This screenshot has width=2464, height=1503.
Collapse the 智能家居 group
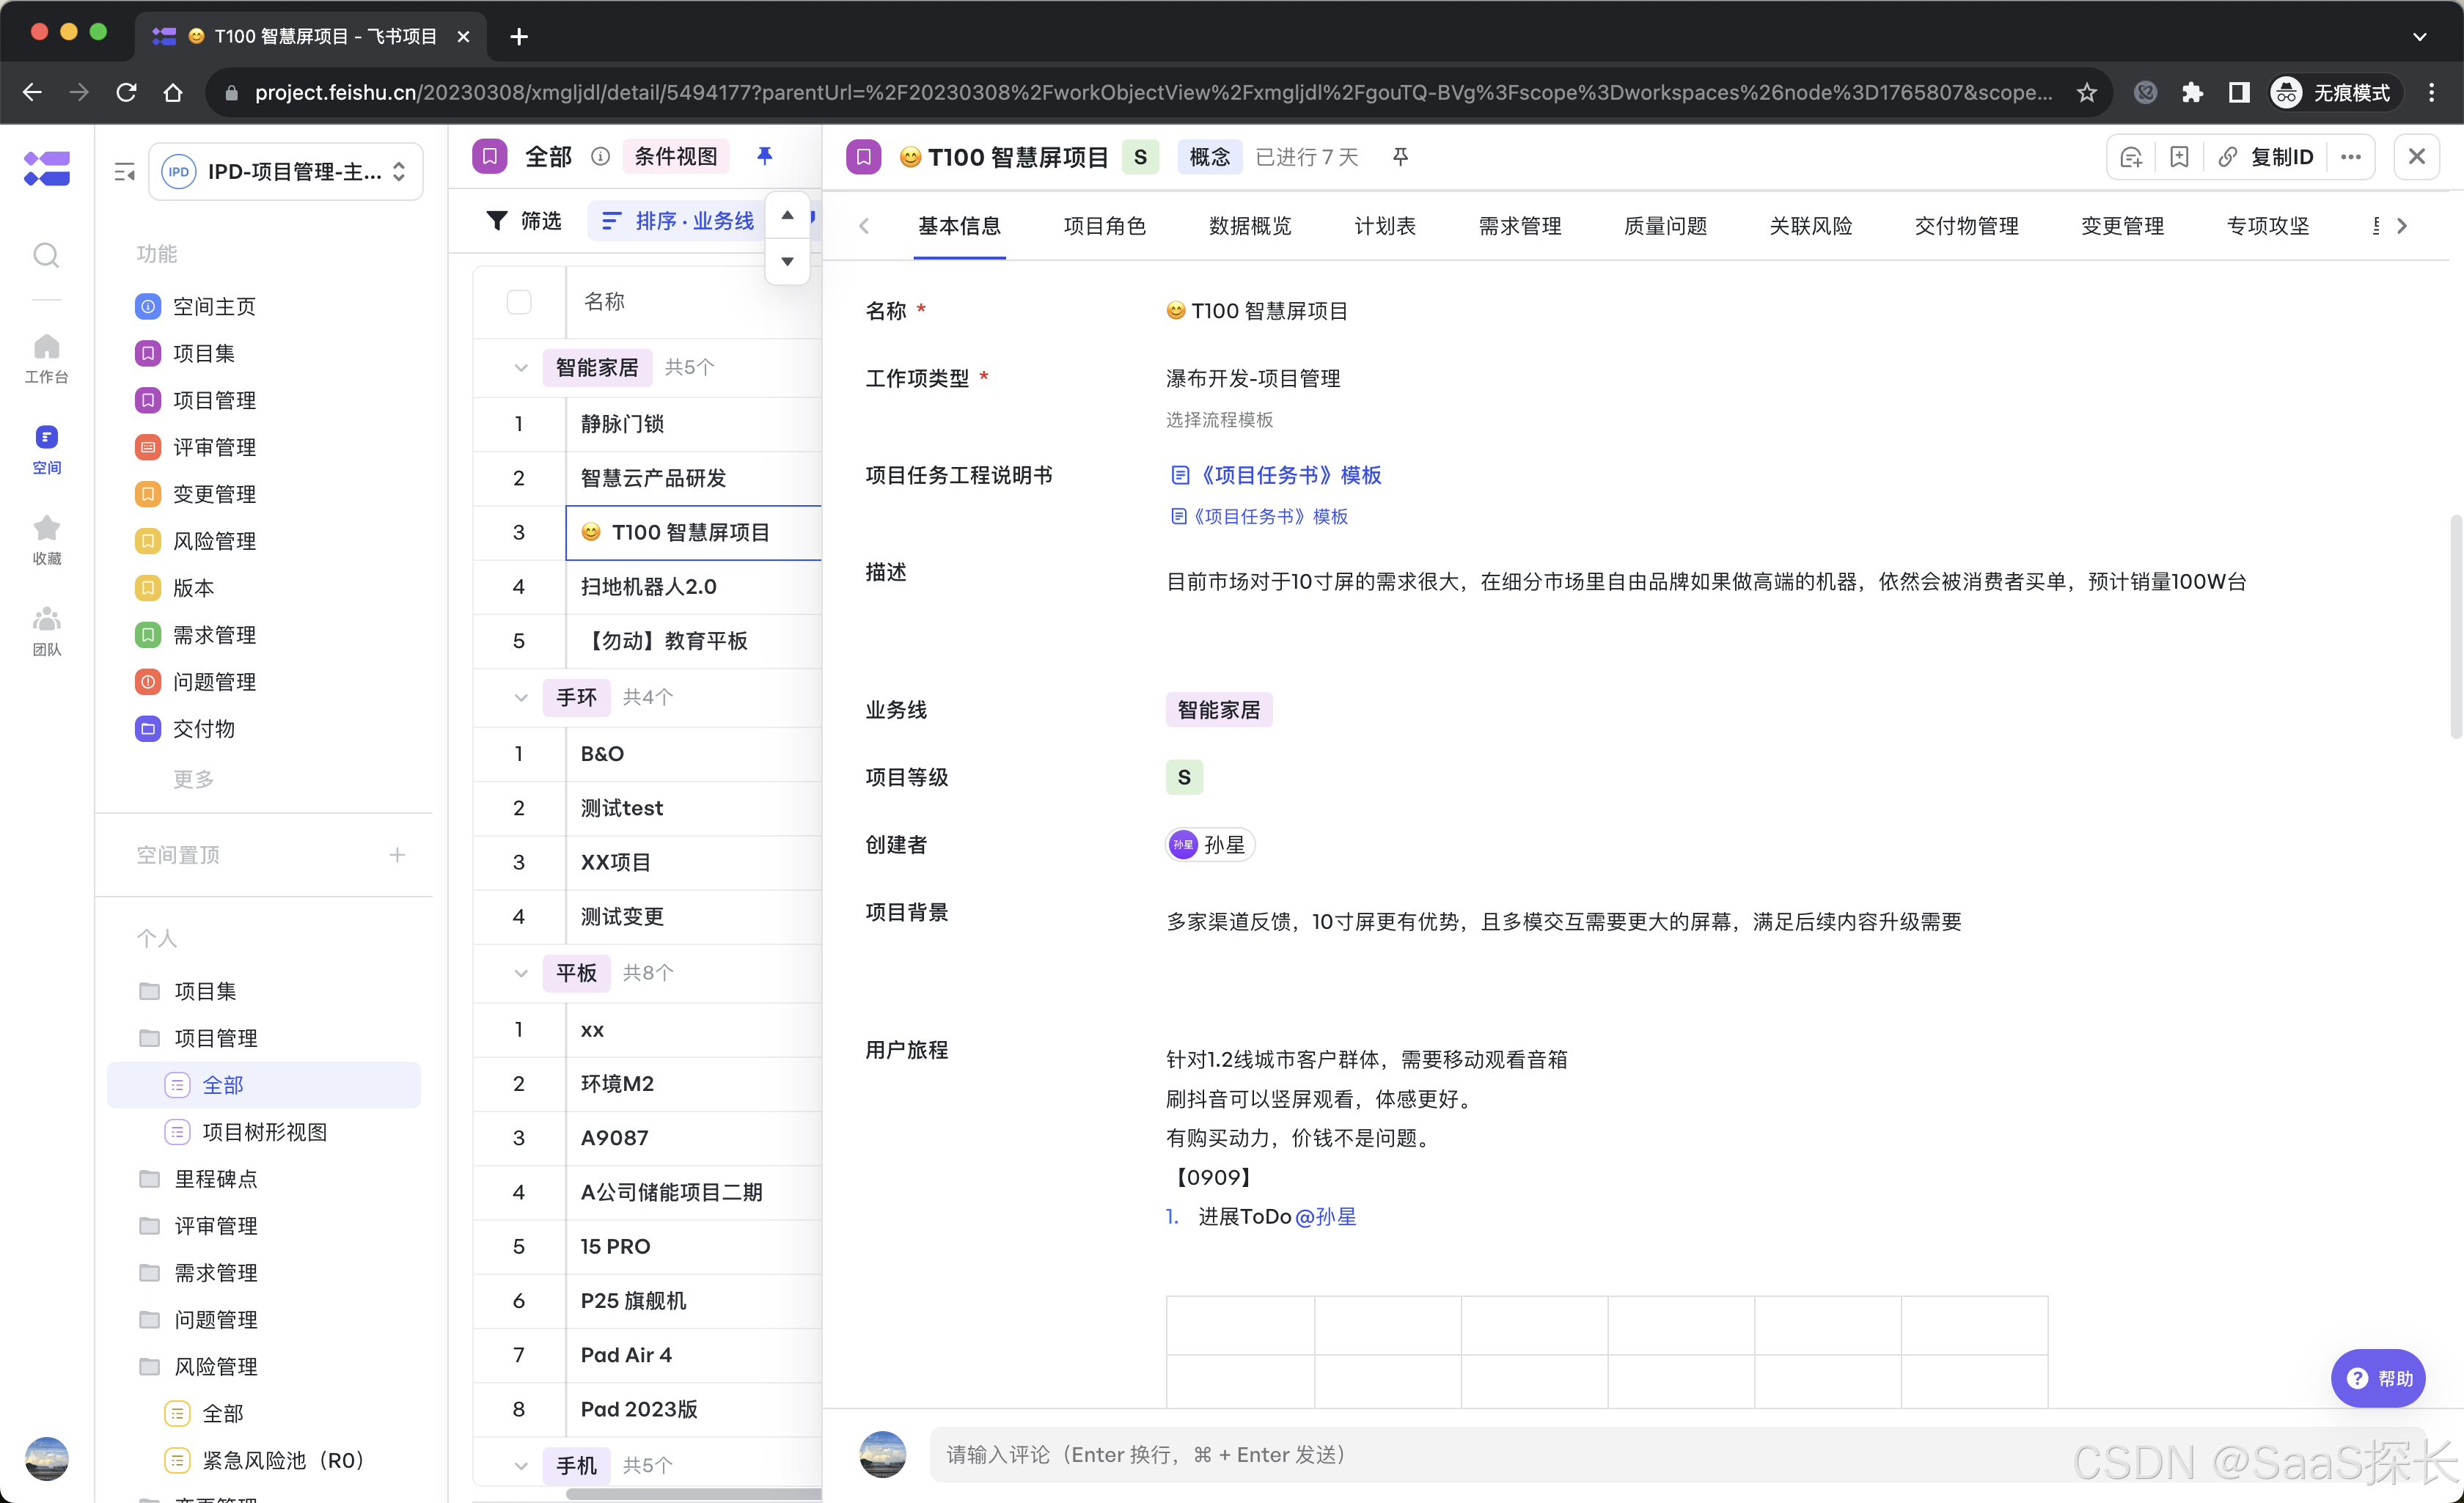521,368
